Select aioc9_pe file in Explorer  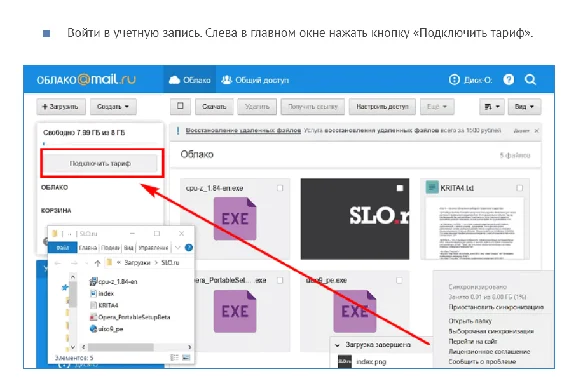click(x=106, y=328)
